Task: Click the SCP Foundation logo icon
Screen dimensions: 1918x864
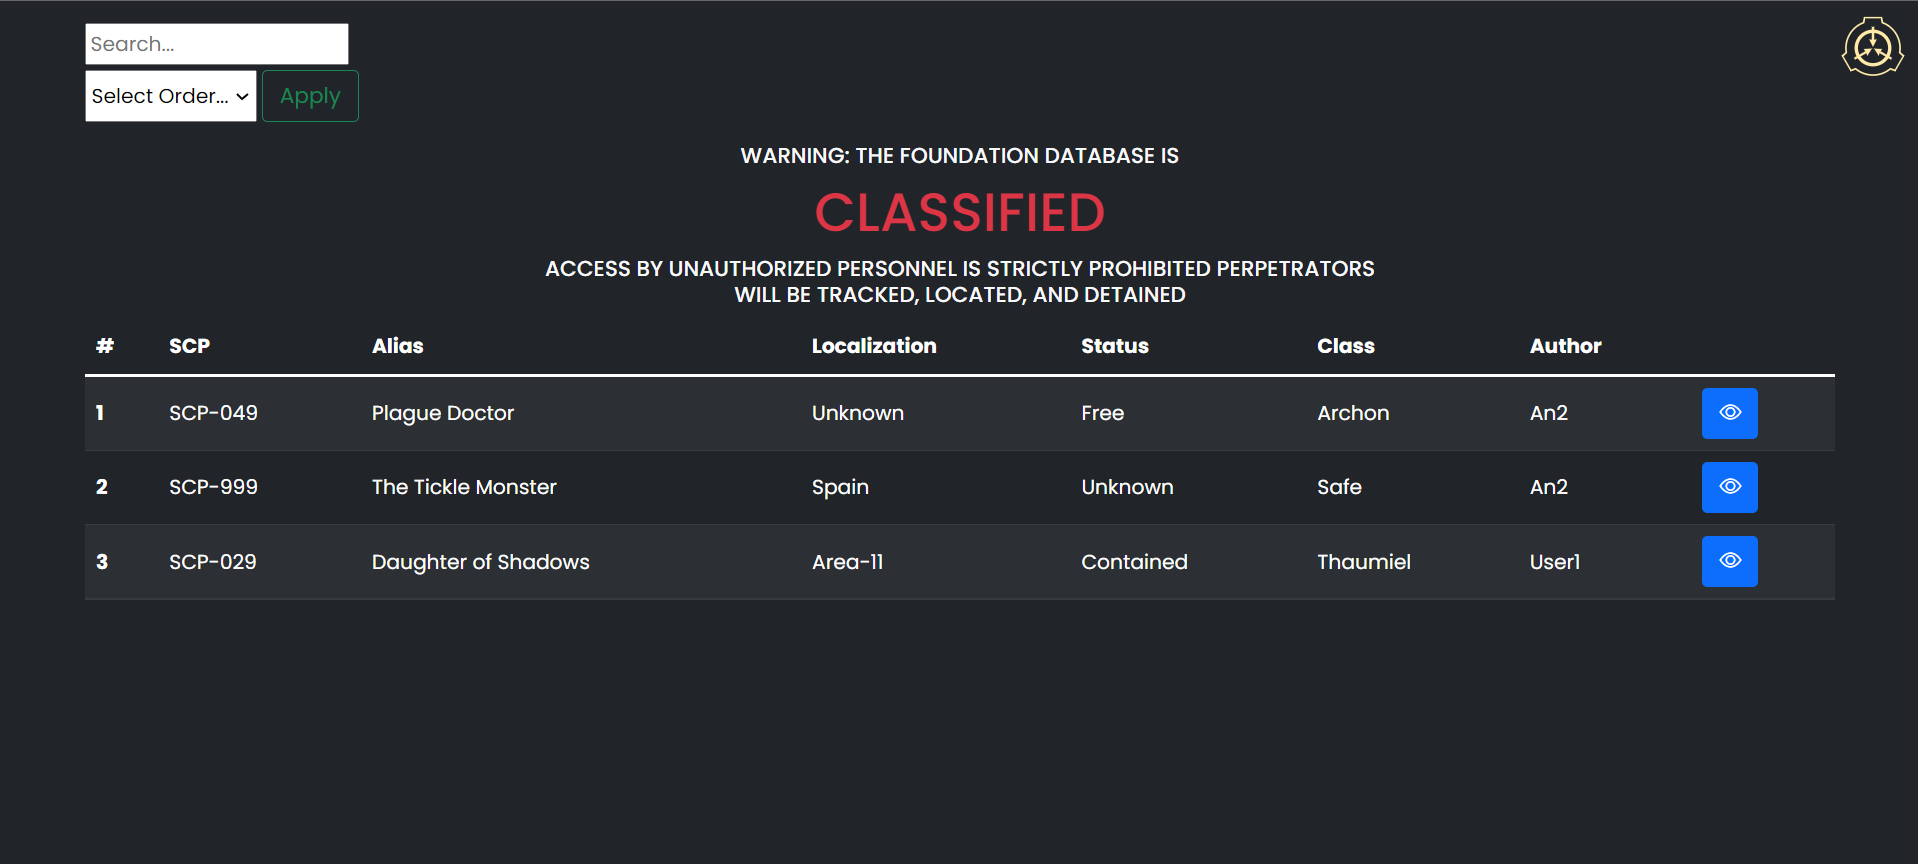Action: 1872,47
